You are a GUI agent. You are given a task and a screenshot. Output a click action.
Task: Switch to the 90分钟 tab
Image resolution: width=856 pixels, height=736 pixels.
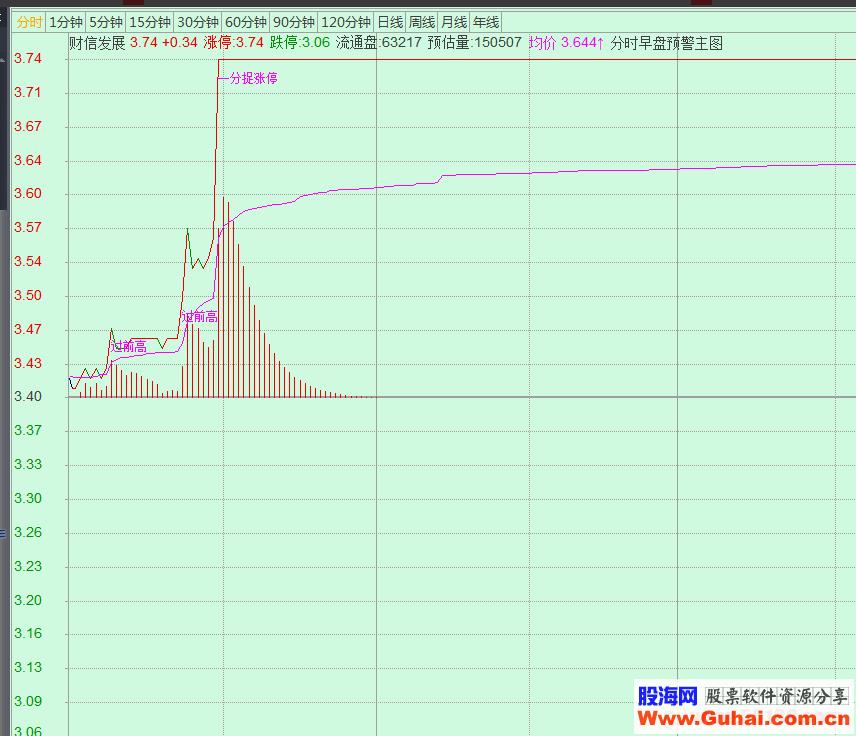coord(294,22)
